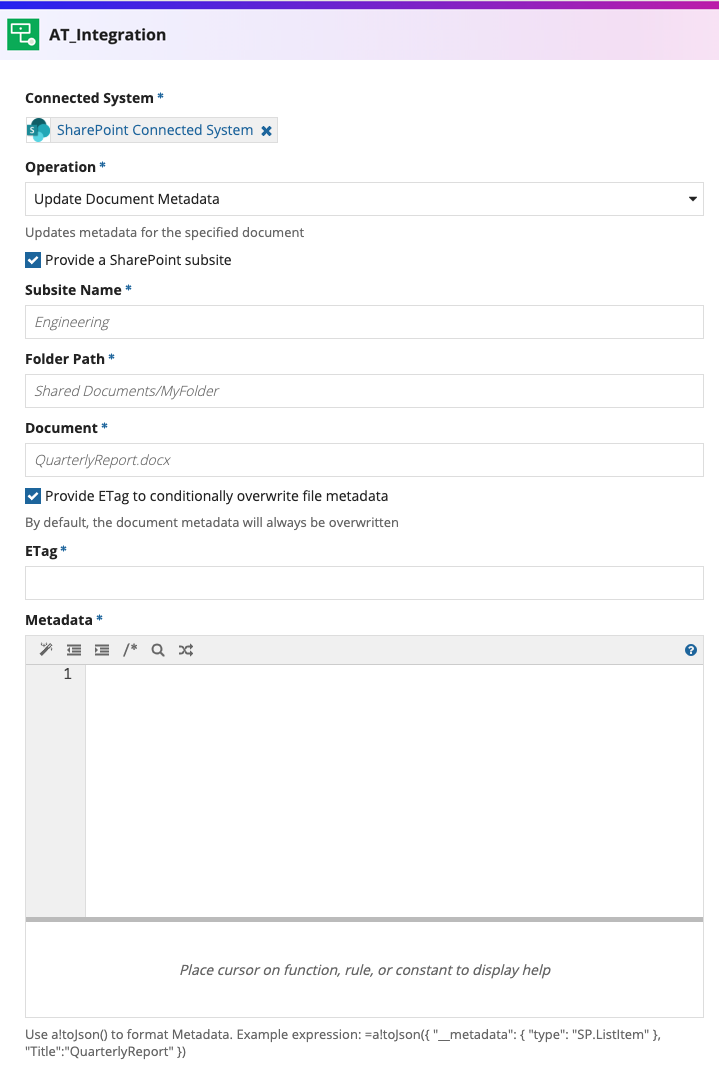Image resolution: width=719 pixels, height=1070 pixels.
Task: Uncheck Provide ETag to conditionally overwrite
Action: 33,496
